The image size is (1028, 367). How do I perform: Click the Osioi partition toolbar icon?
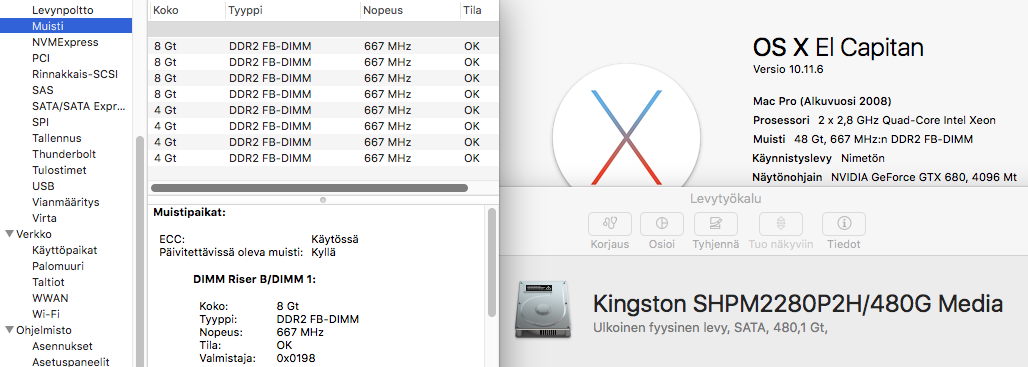tap(662, 224)
